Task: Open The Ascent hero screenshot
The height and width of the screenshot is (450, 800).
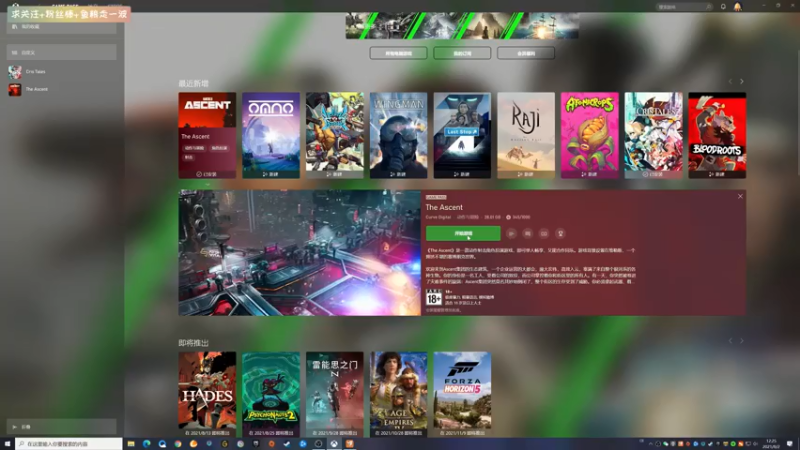Action: [299, 253]
